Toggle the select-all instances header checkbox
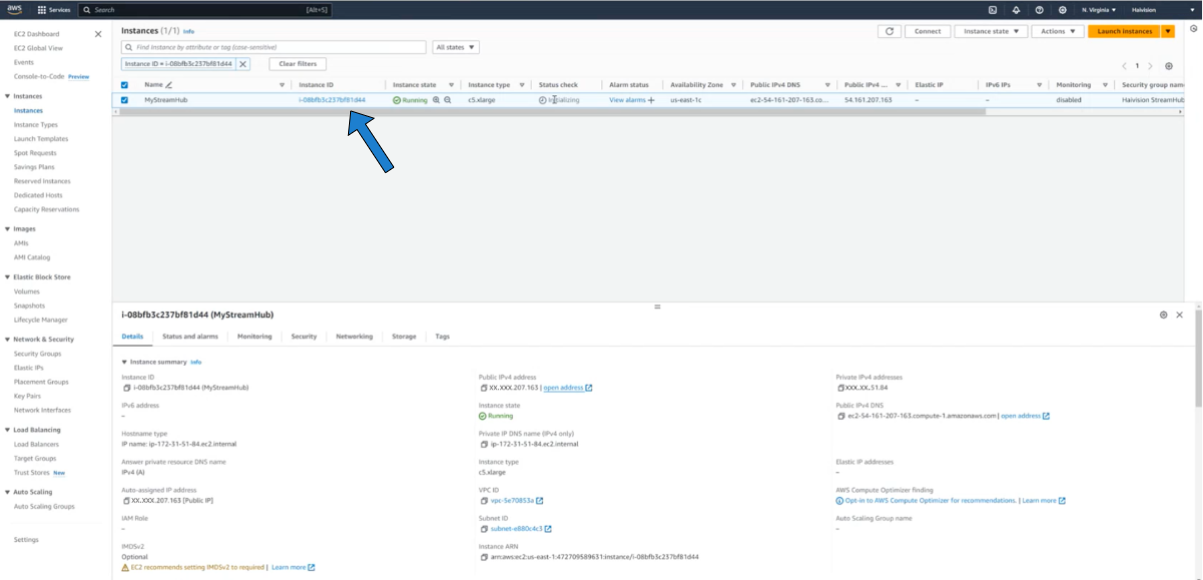The height and width of the screenshot is (580, 1203). pyautogui.click(x=125, y=85)
